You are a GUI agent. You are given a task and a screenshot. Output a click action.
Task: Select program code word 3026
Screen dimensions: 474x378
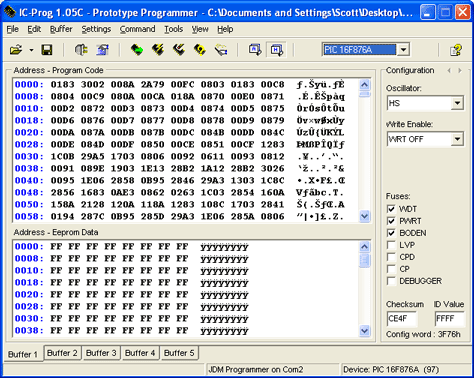272,169
